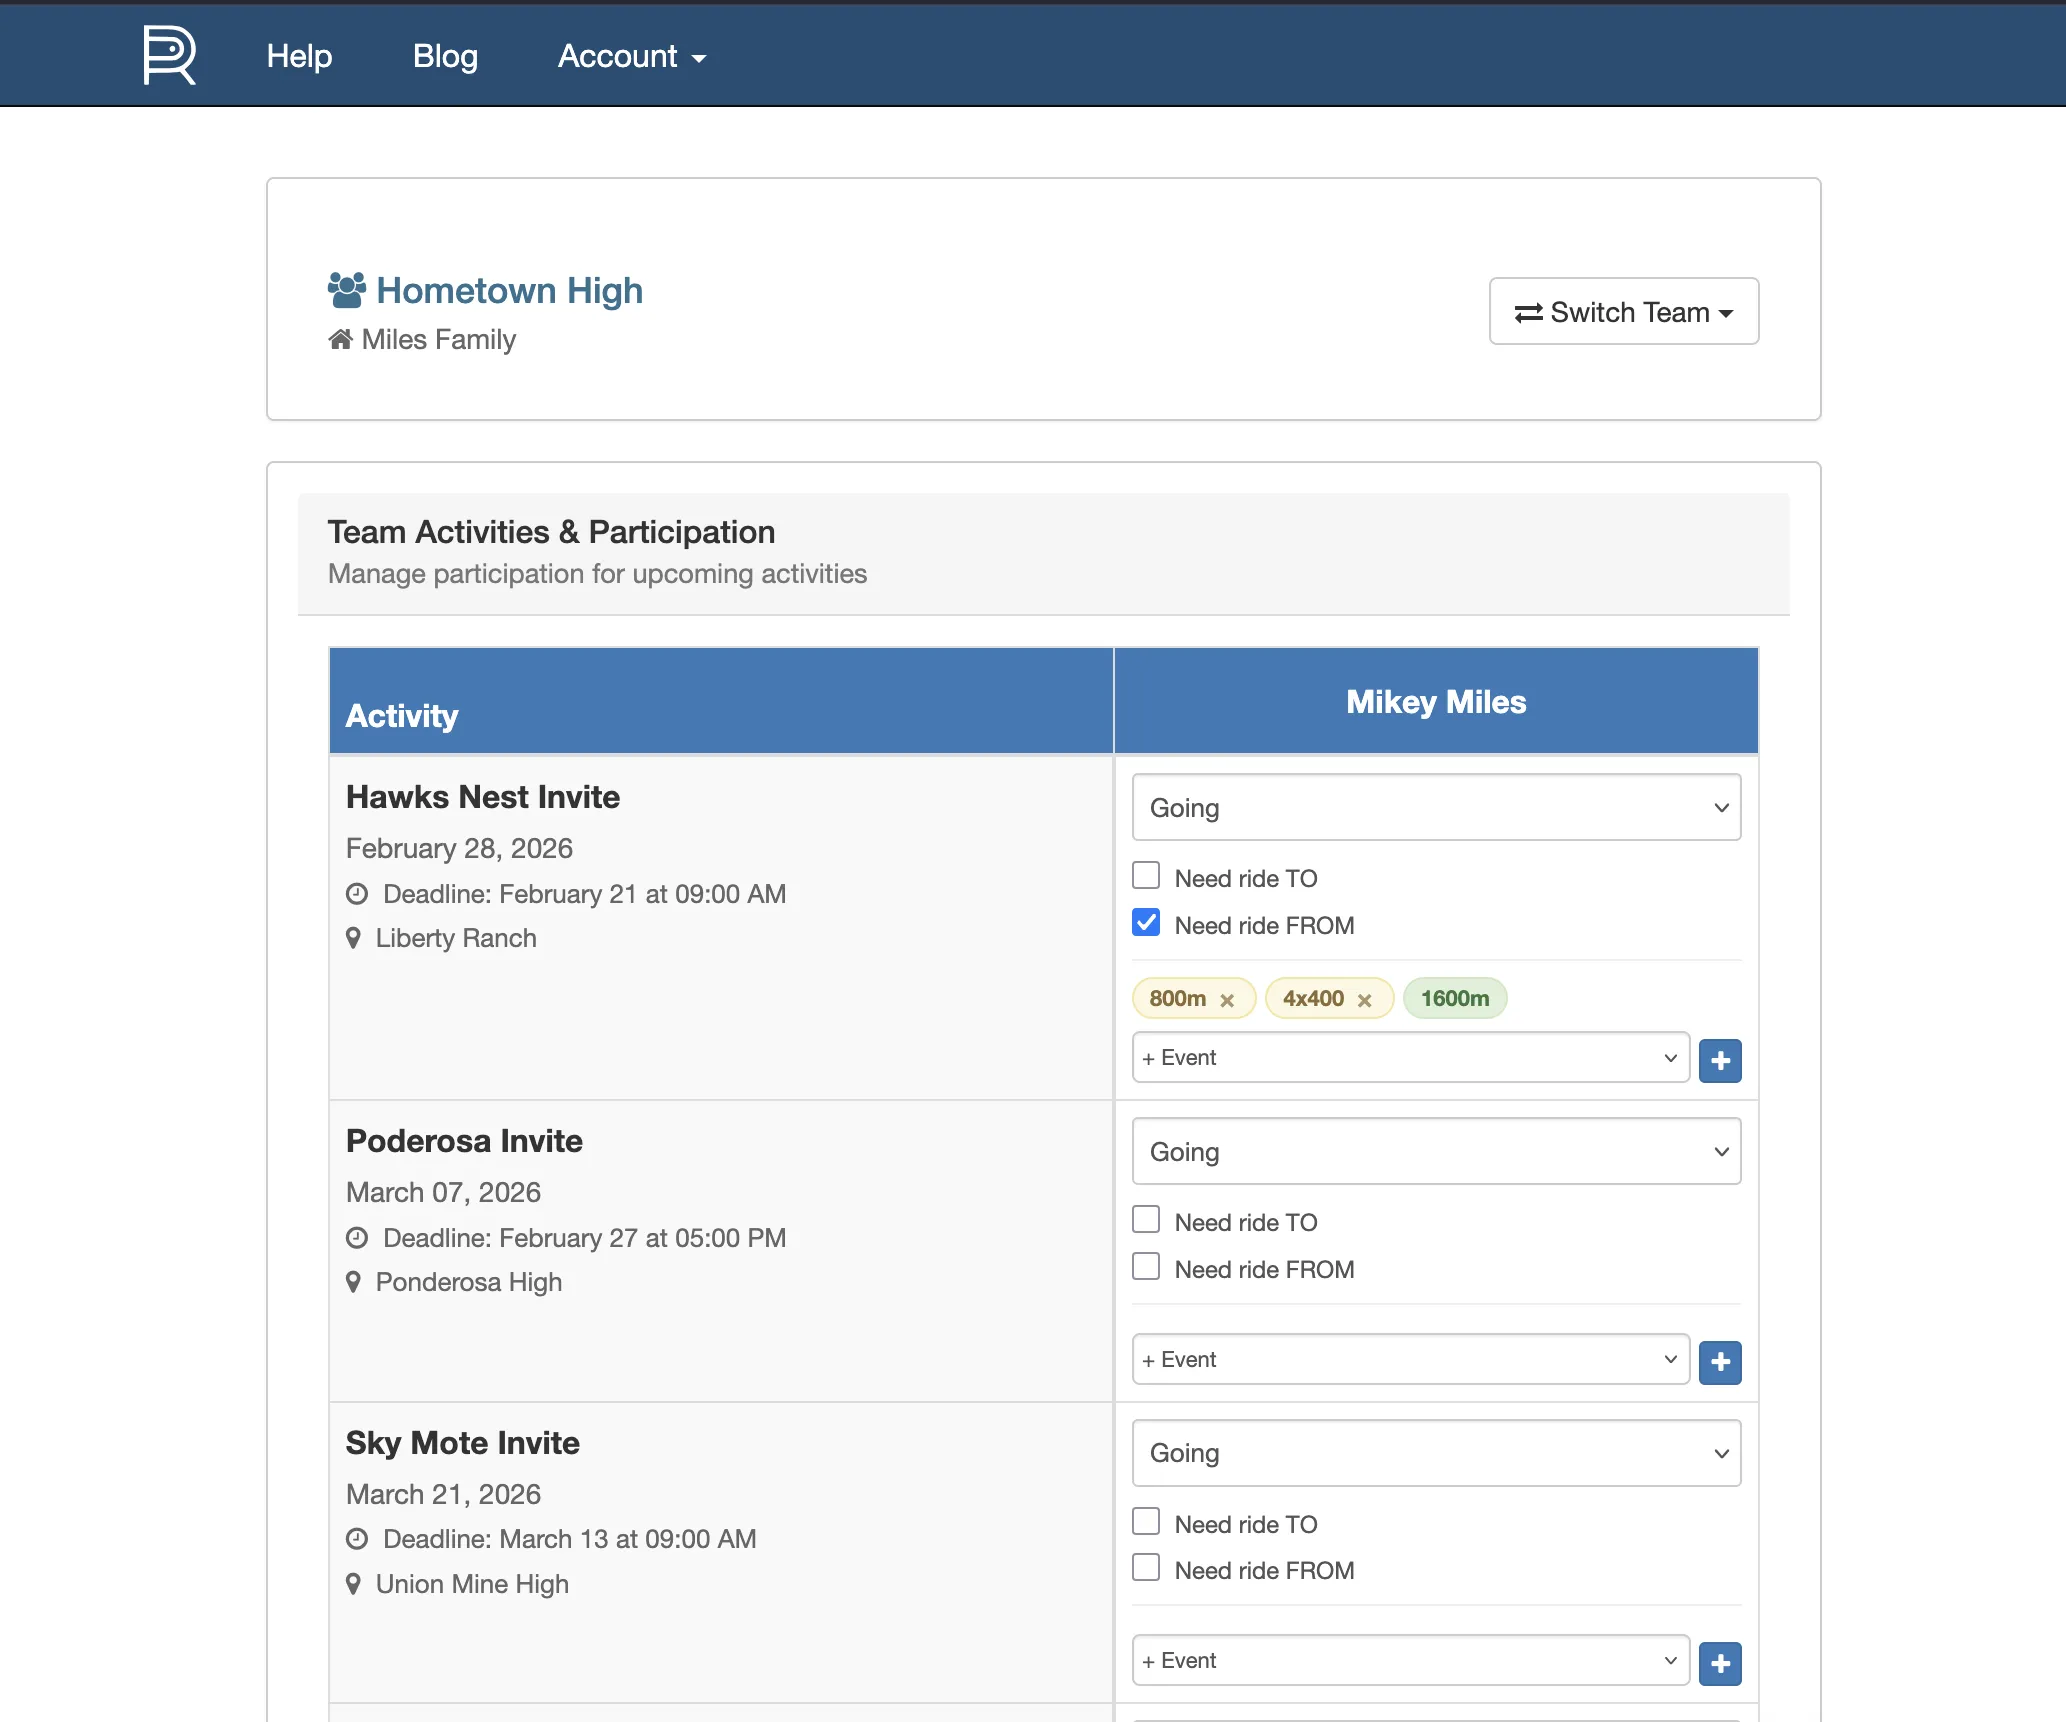Click the plus button for Sky Mote Invite
Viewport: 2066px width, 1722px height.
tap(1720, 1664)
